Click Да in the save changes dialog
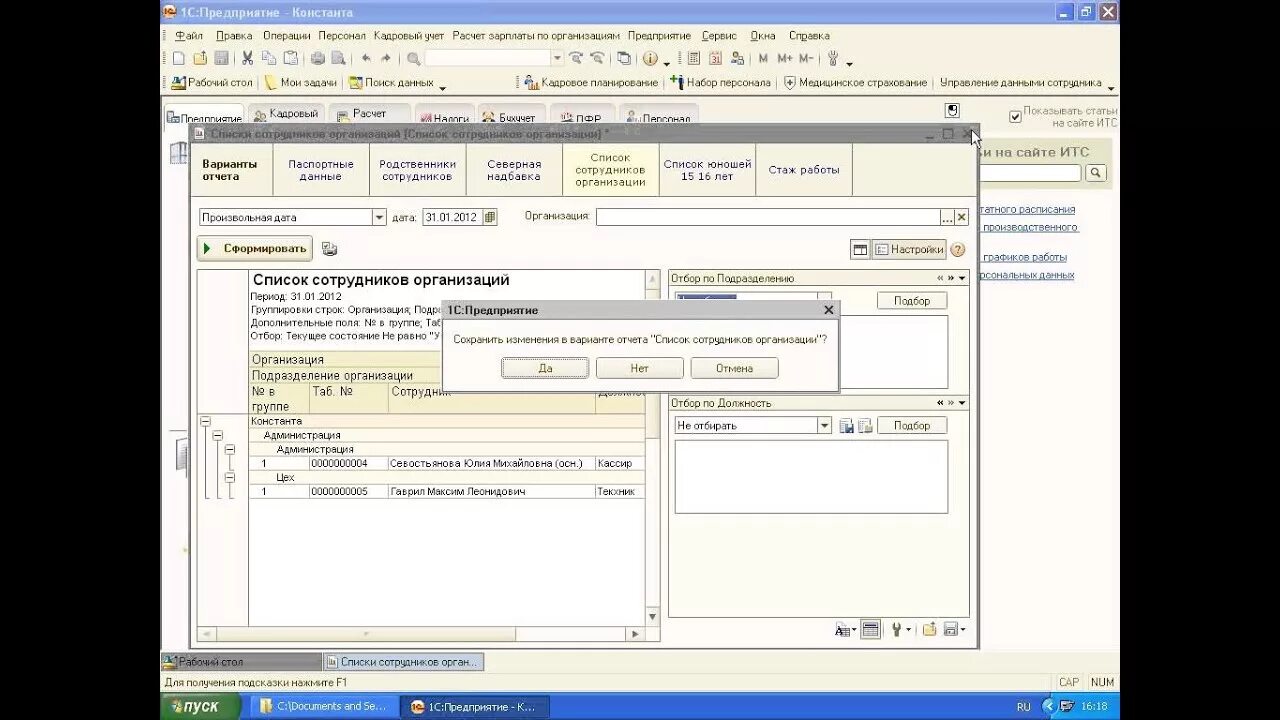1280x720 pixels. (545, 368)
